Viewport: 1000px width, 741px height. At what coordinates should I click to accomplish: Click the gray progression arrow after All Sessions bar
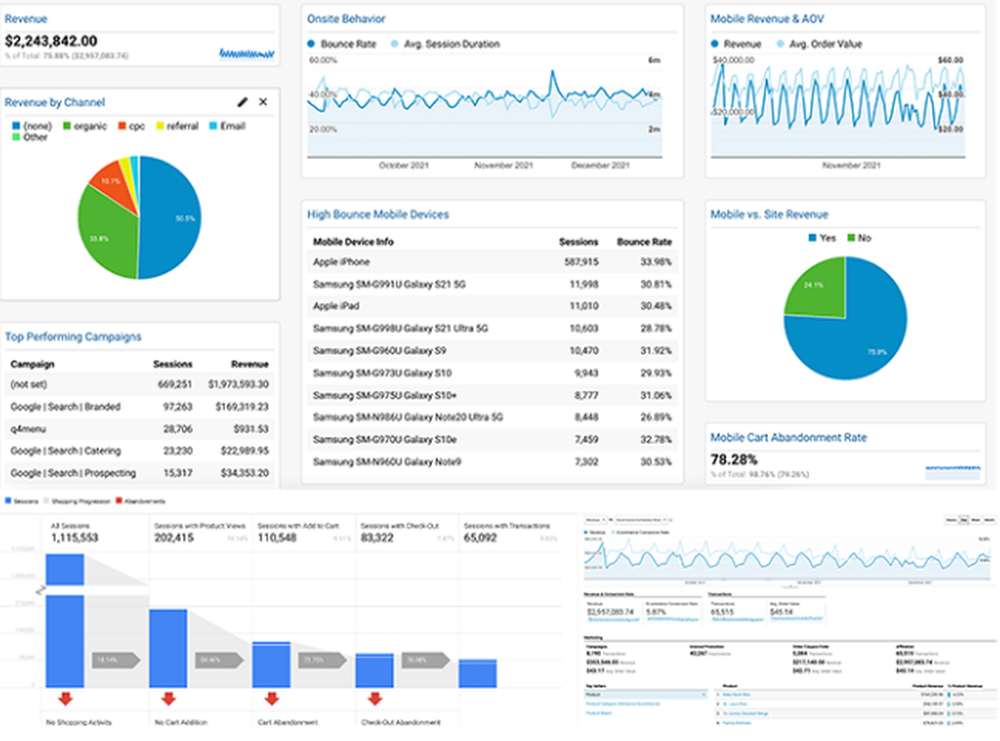click(116, 660)
